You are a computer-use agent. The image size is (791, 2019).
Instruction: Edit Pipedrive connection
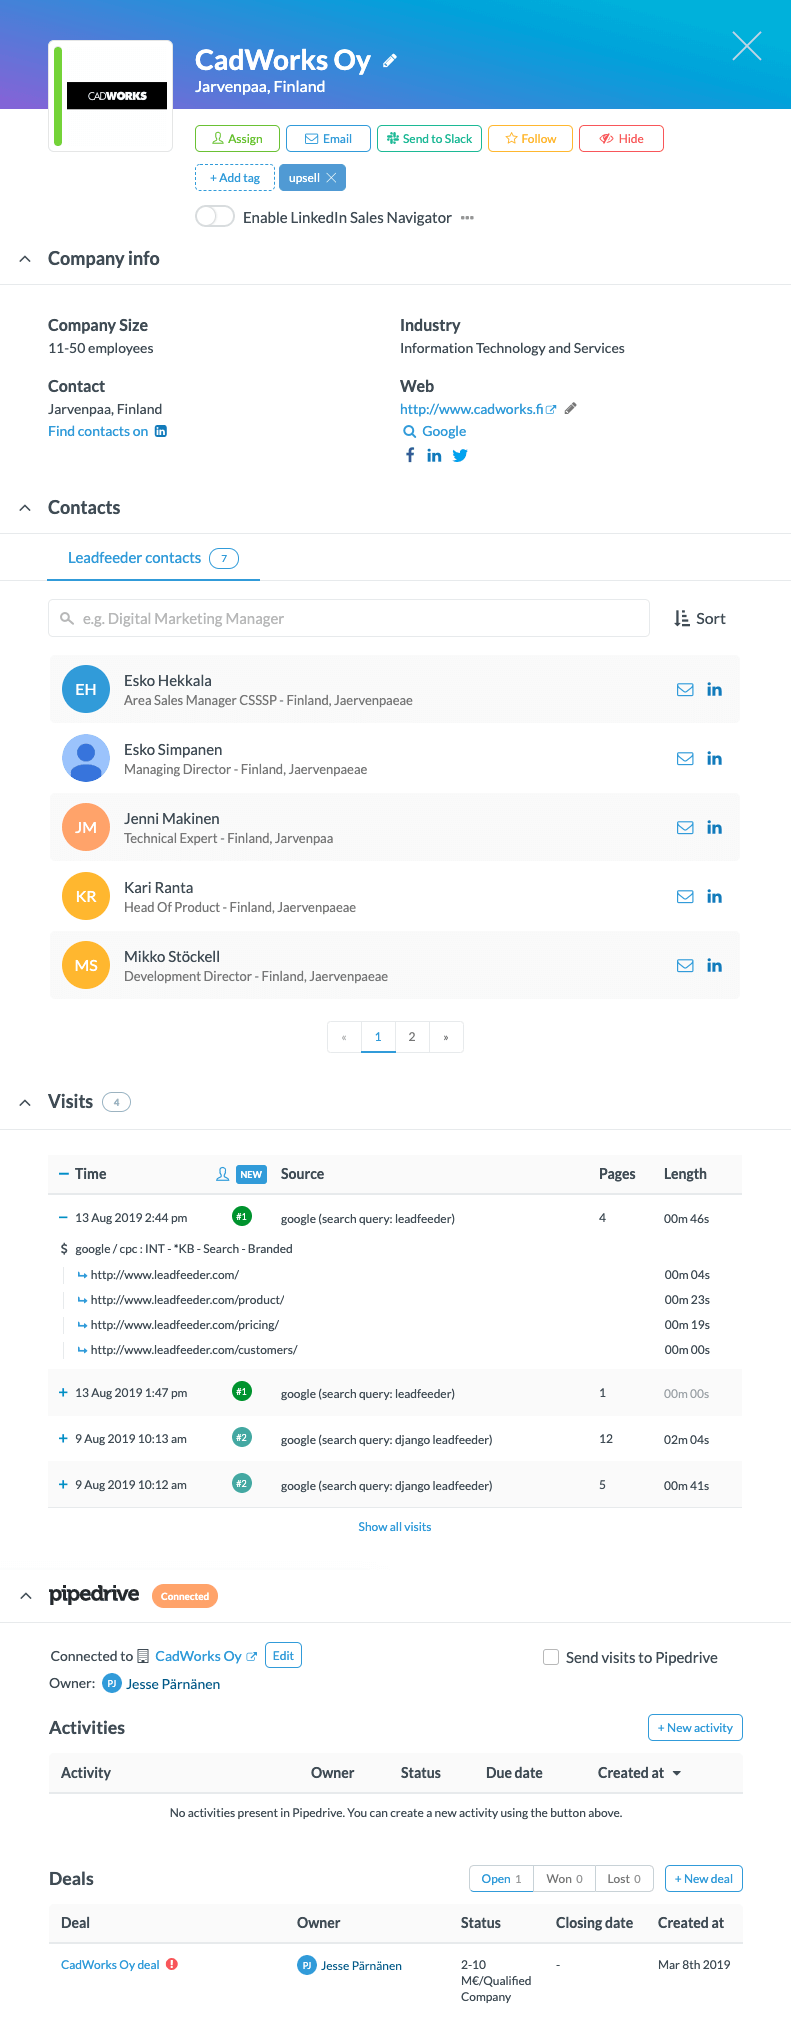pos(283,1655)
